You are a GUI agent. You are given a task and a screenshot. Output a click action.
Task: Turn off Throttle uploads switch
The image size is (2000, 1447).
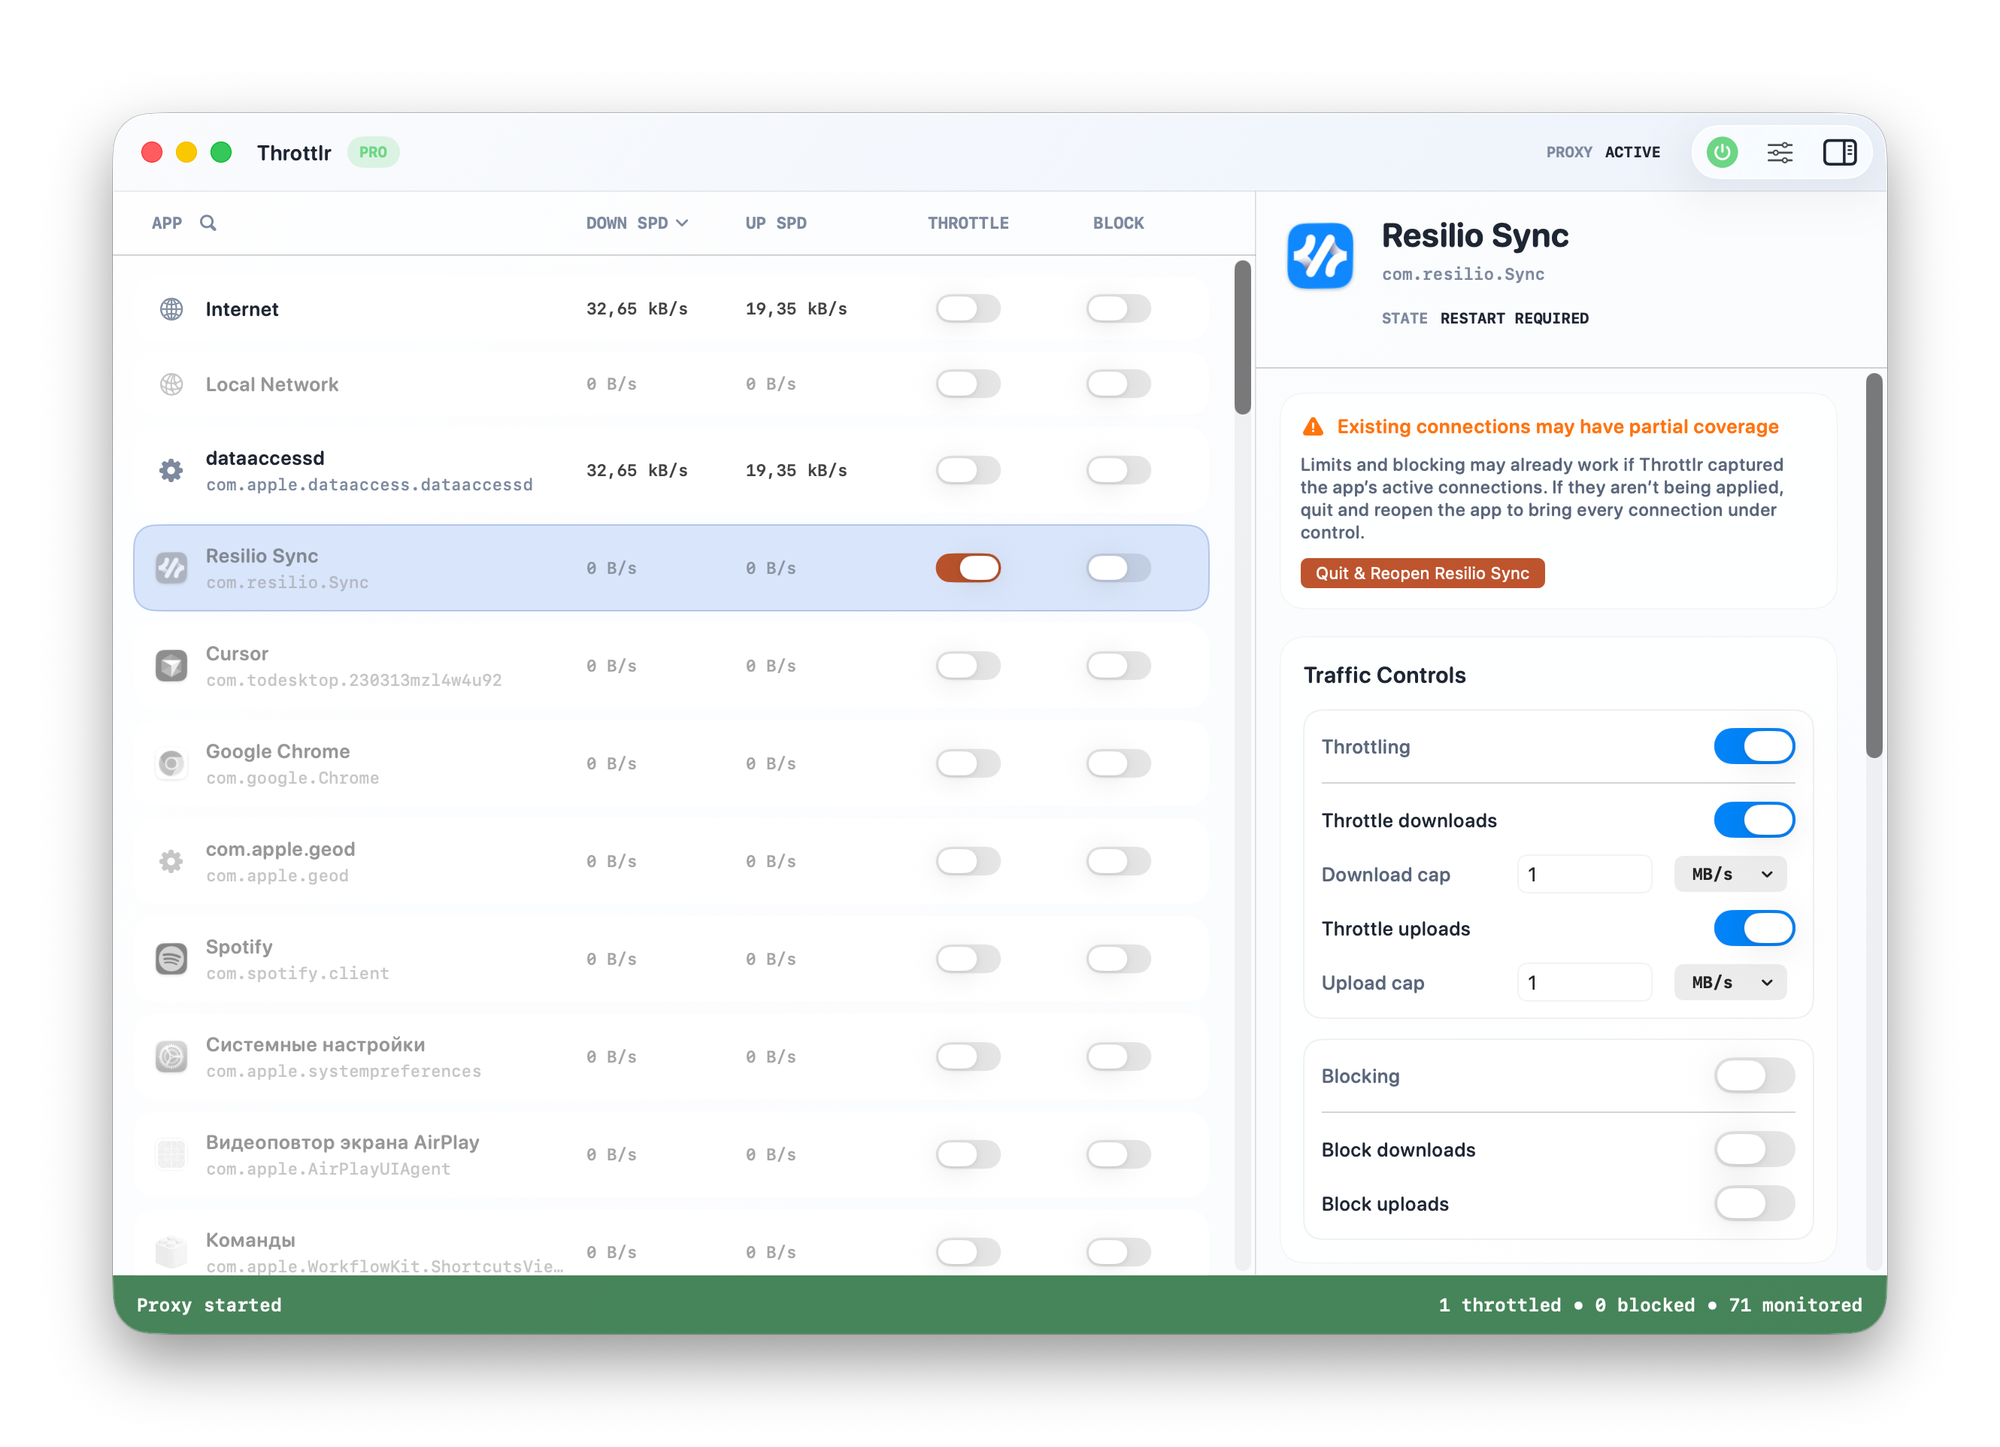pos(1754,929)
